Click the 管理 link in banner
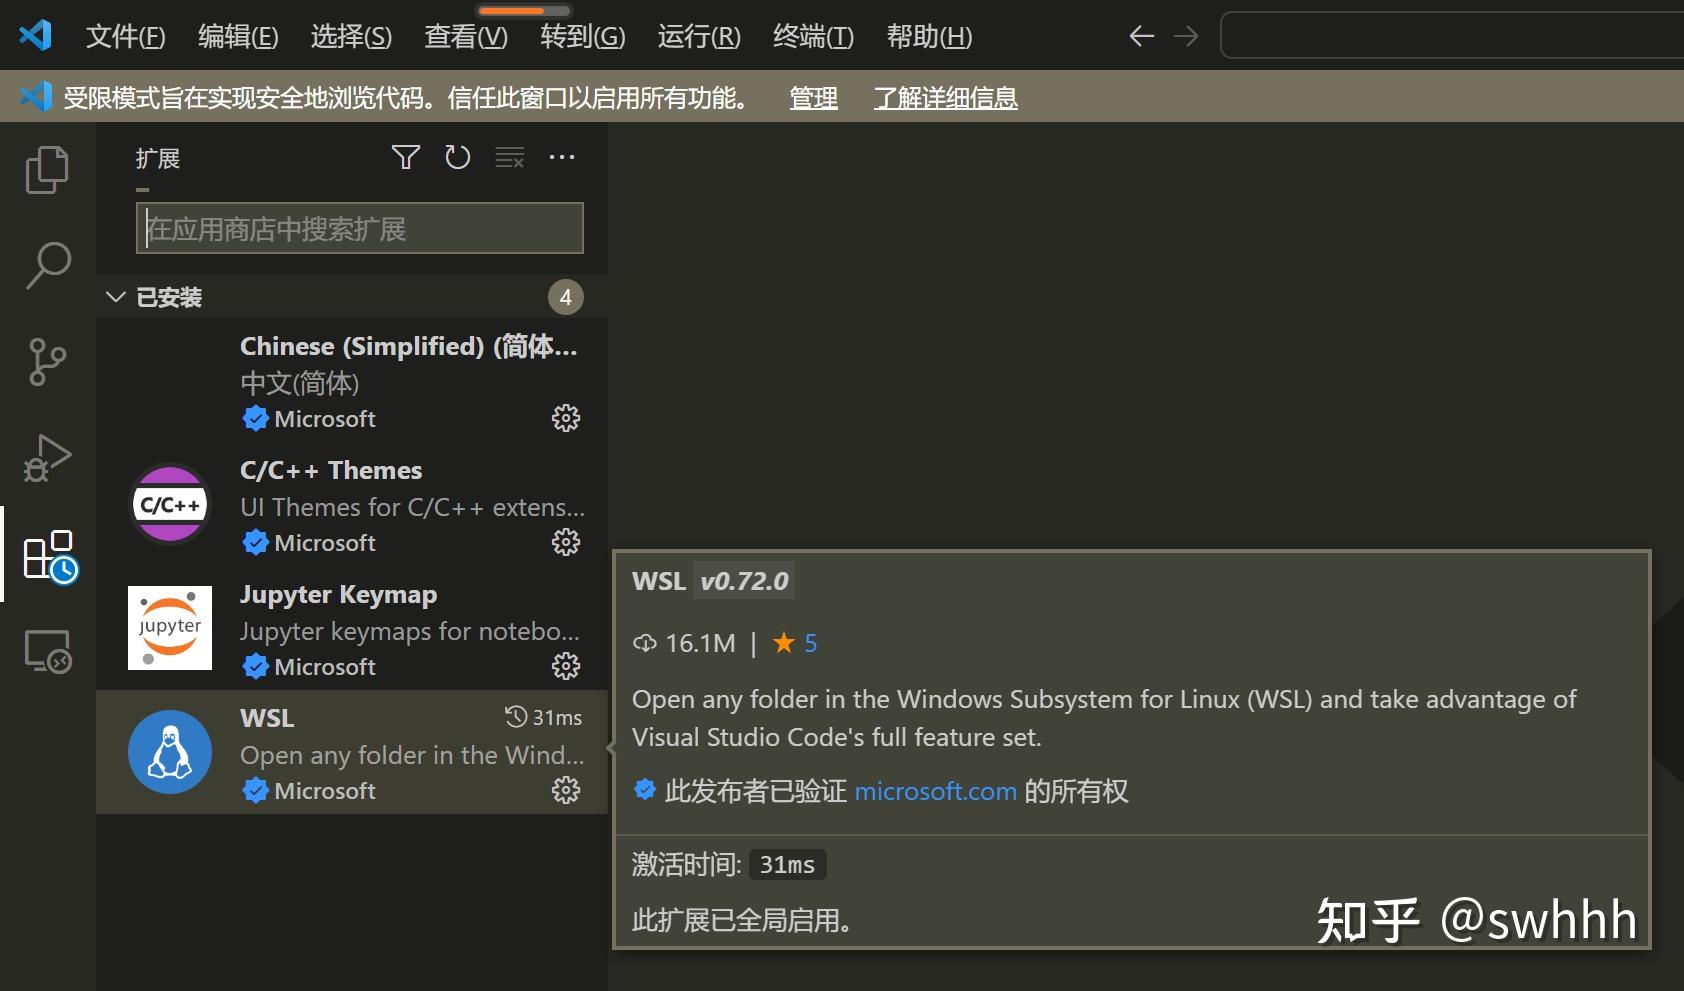This screenshot has width=1684, height=991. click(814, 98)
